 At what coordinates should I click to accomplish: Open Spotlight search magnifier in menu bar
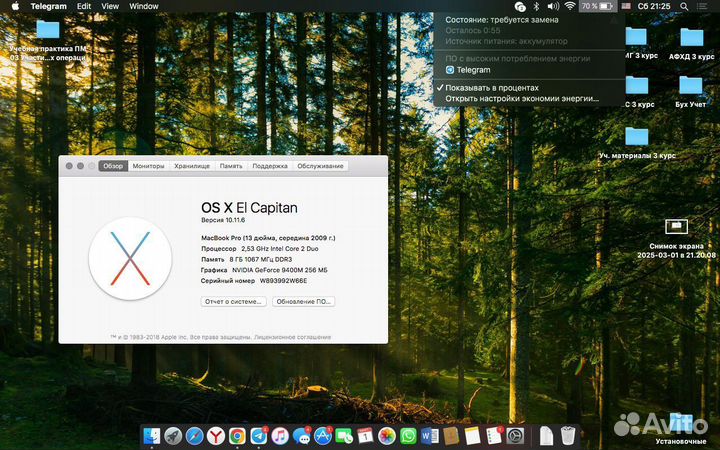pyautogui.click(x=684, y=6)
